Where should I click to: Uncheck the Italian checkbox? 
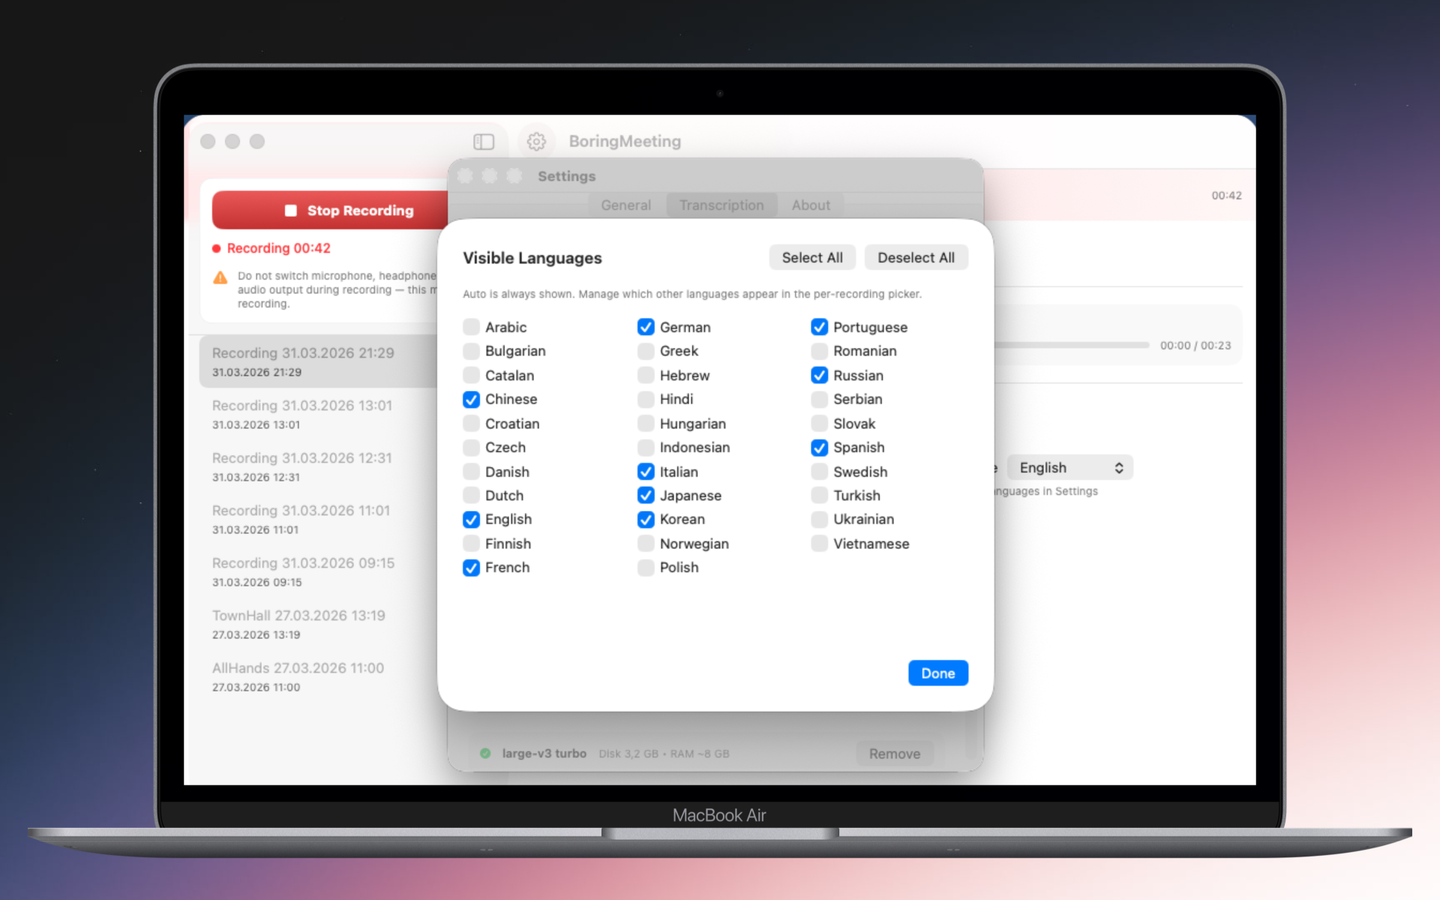click(x=646, y=472)
